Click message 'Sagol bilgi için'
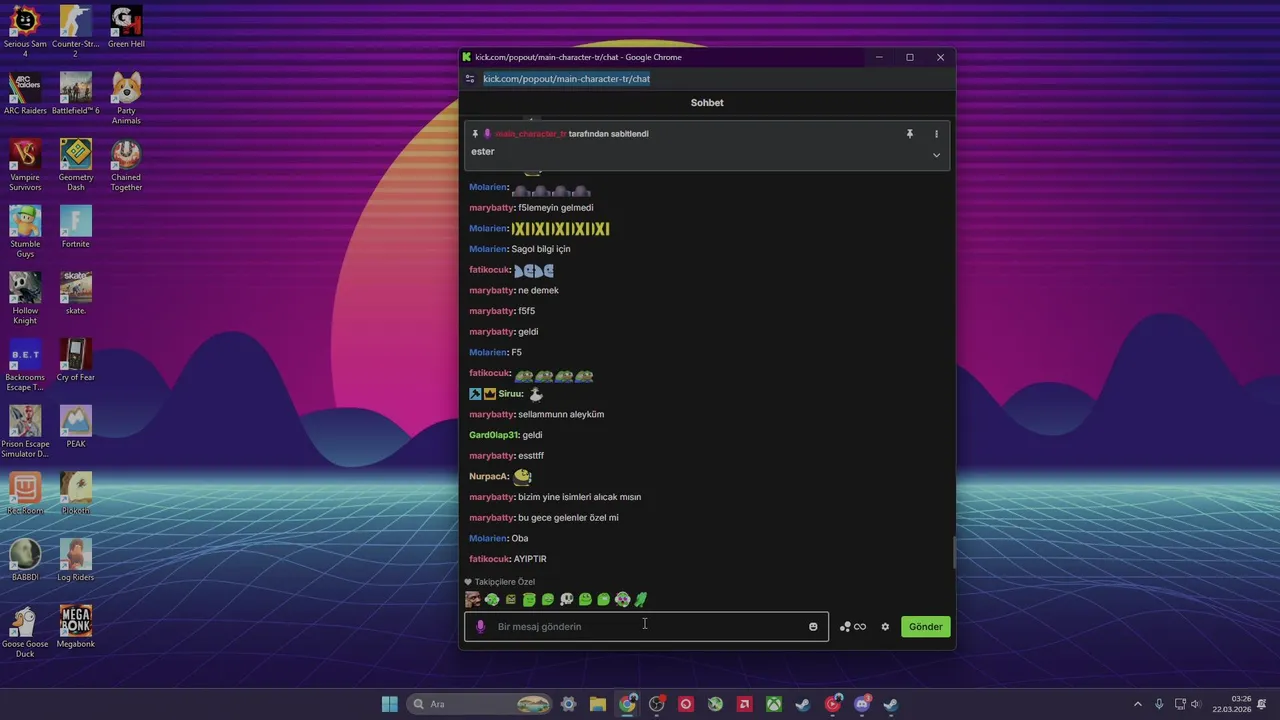 tap(541, 249)
